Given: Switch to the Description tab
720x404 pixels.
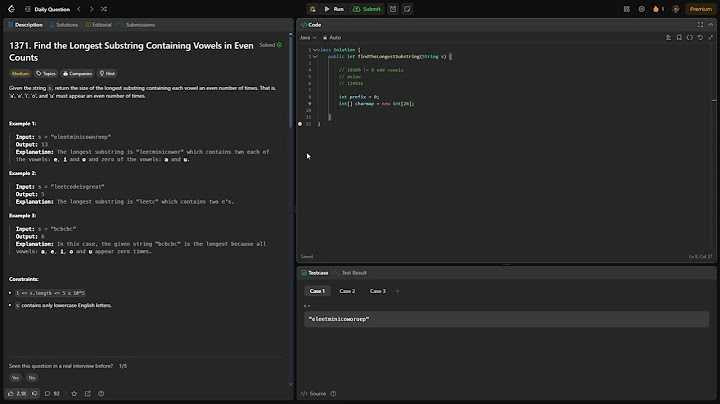Looking at the screenshot, I should [x=25, y=25].
